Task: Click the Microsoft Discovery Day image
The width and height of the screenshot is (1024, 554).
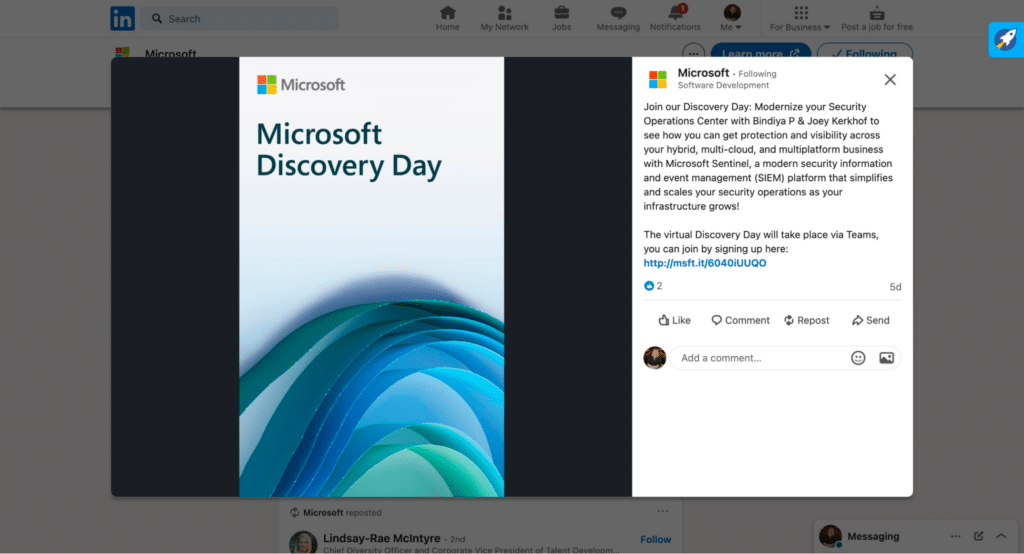Action: 372,276
